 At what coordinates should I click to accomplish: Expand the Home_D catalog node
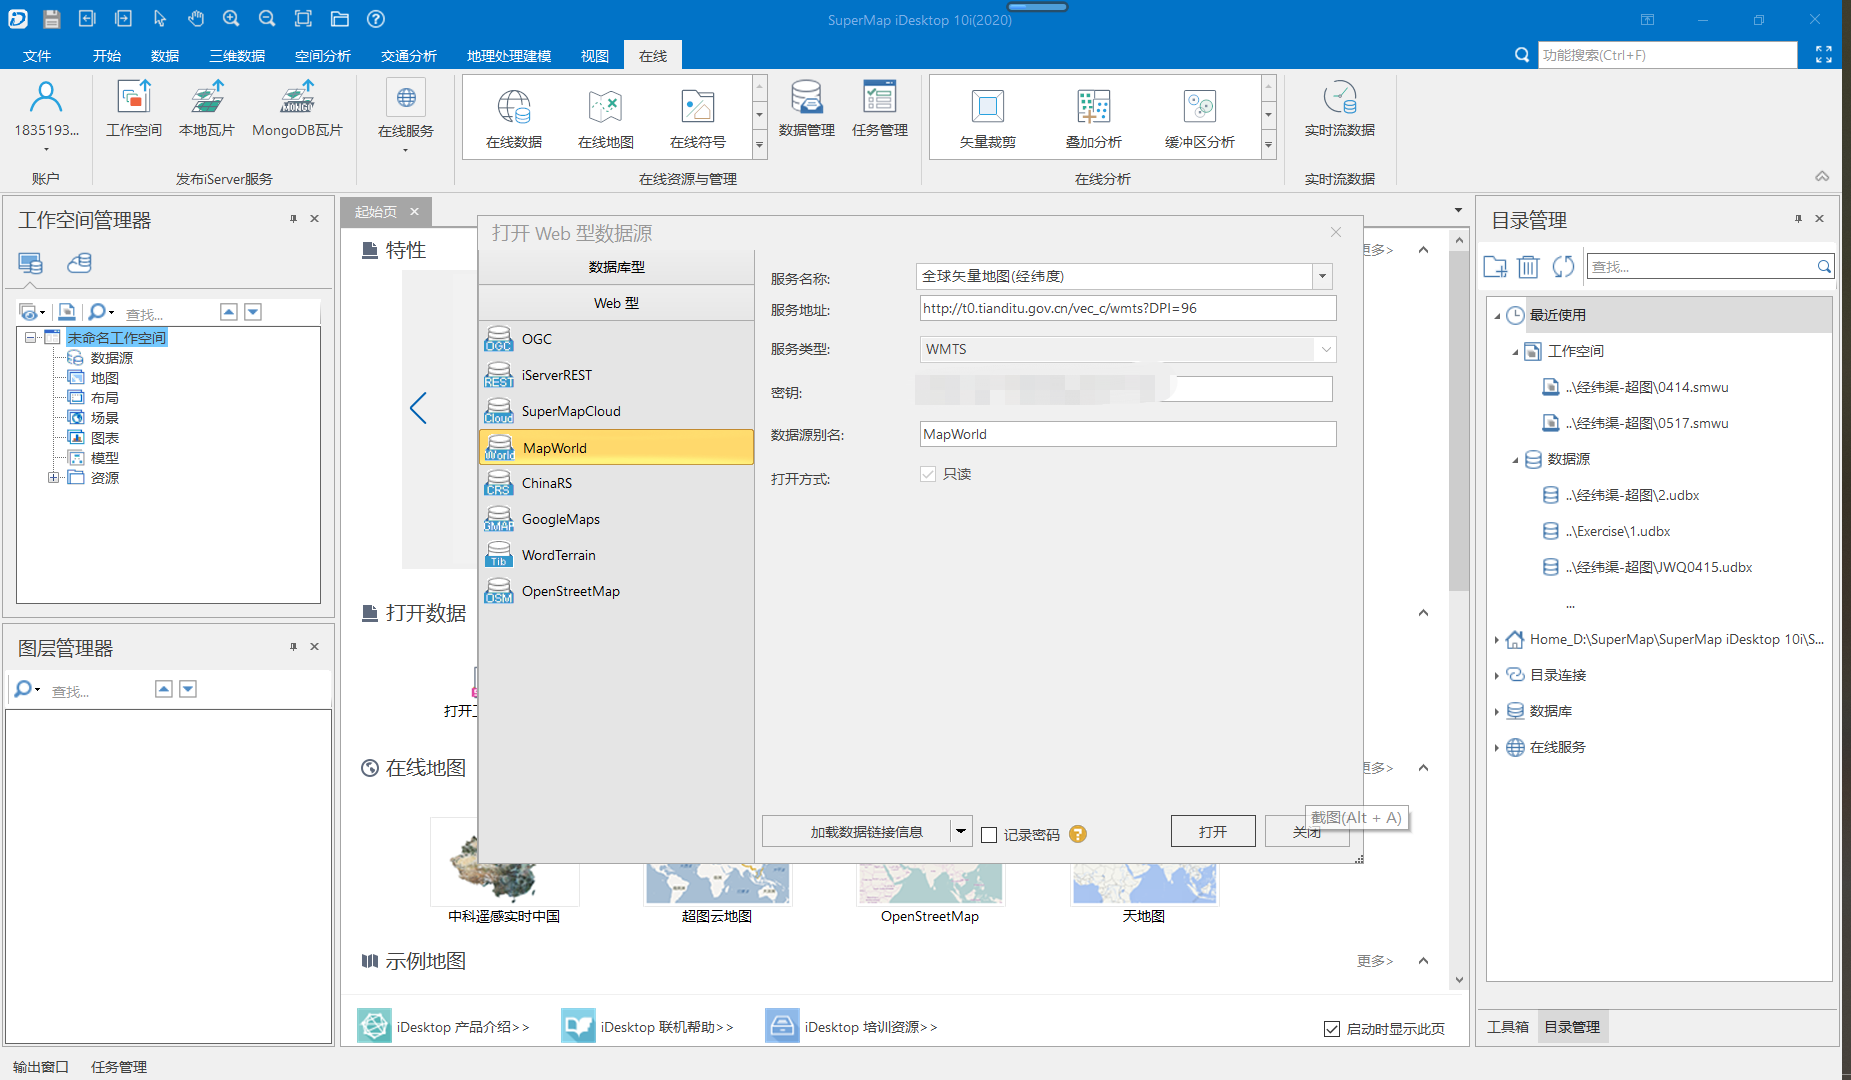point(1497,640)
